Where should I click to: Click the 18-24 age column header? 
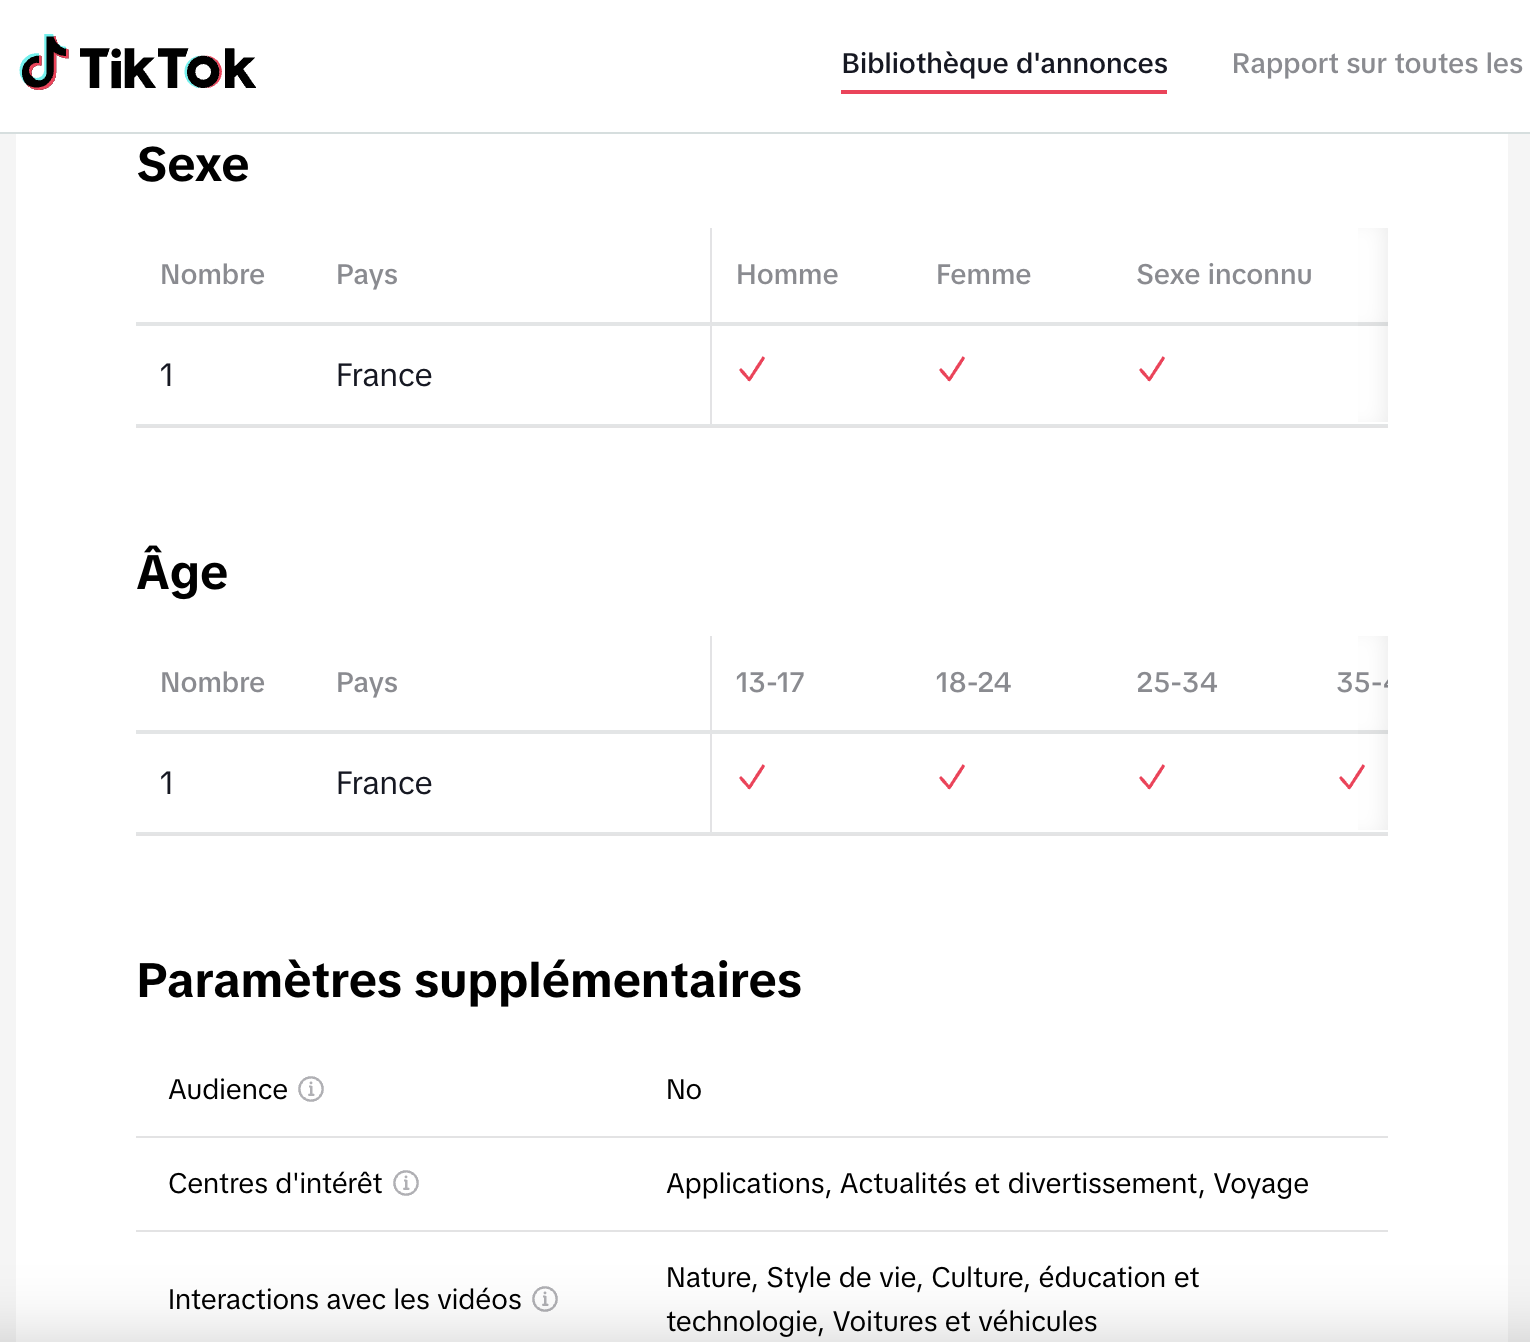(973, 683)
